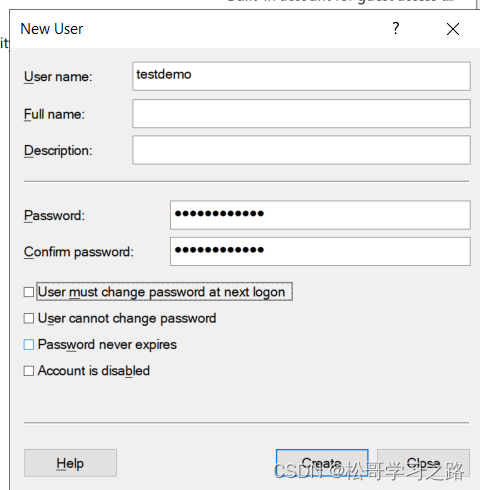Focus the Confirm password field
This screenshot has height=490, width=480.
click(320, 251)
